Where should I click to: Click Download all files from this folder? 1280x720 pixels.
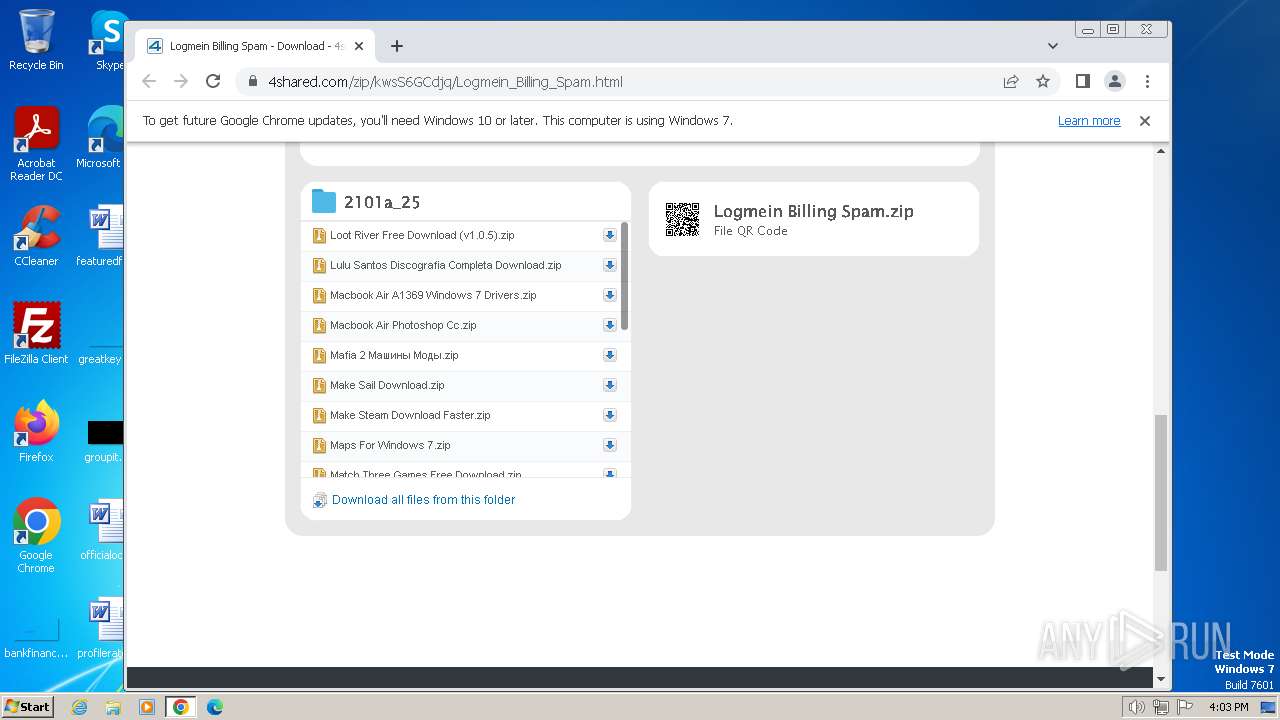[423, 500]
